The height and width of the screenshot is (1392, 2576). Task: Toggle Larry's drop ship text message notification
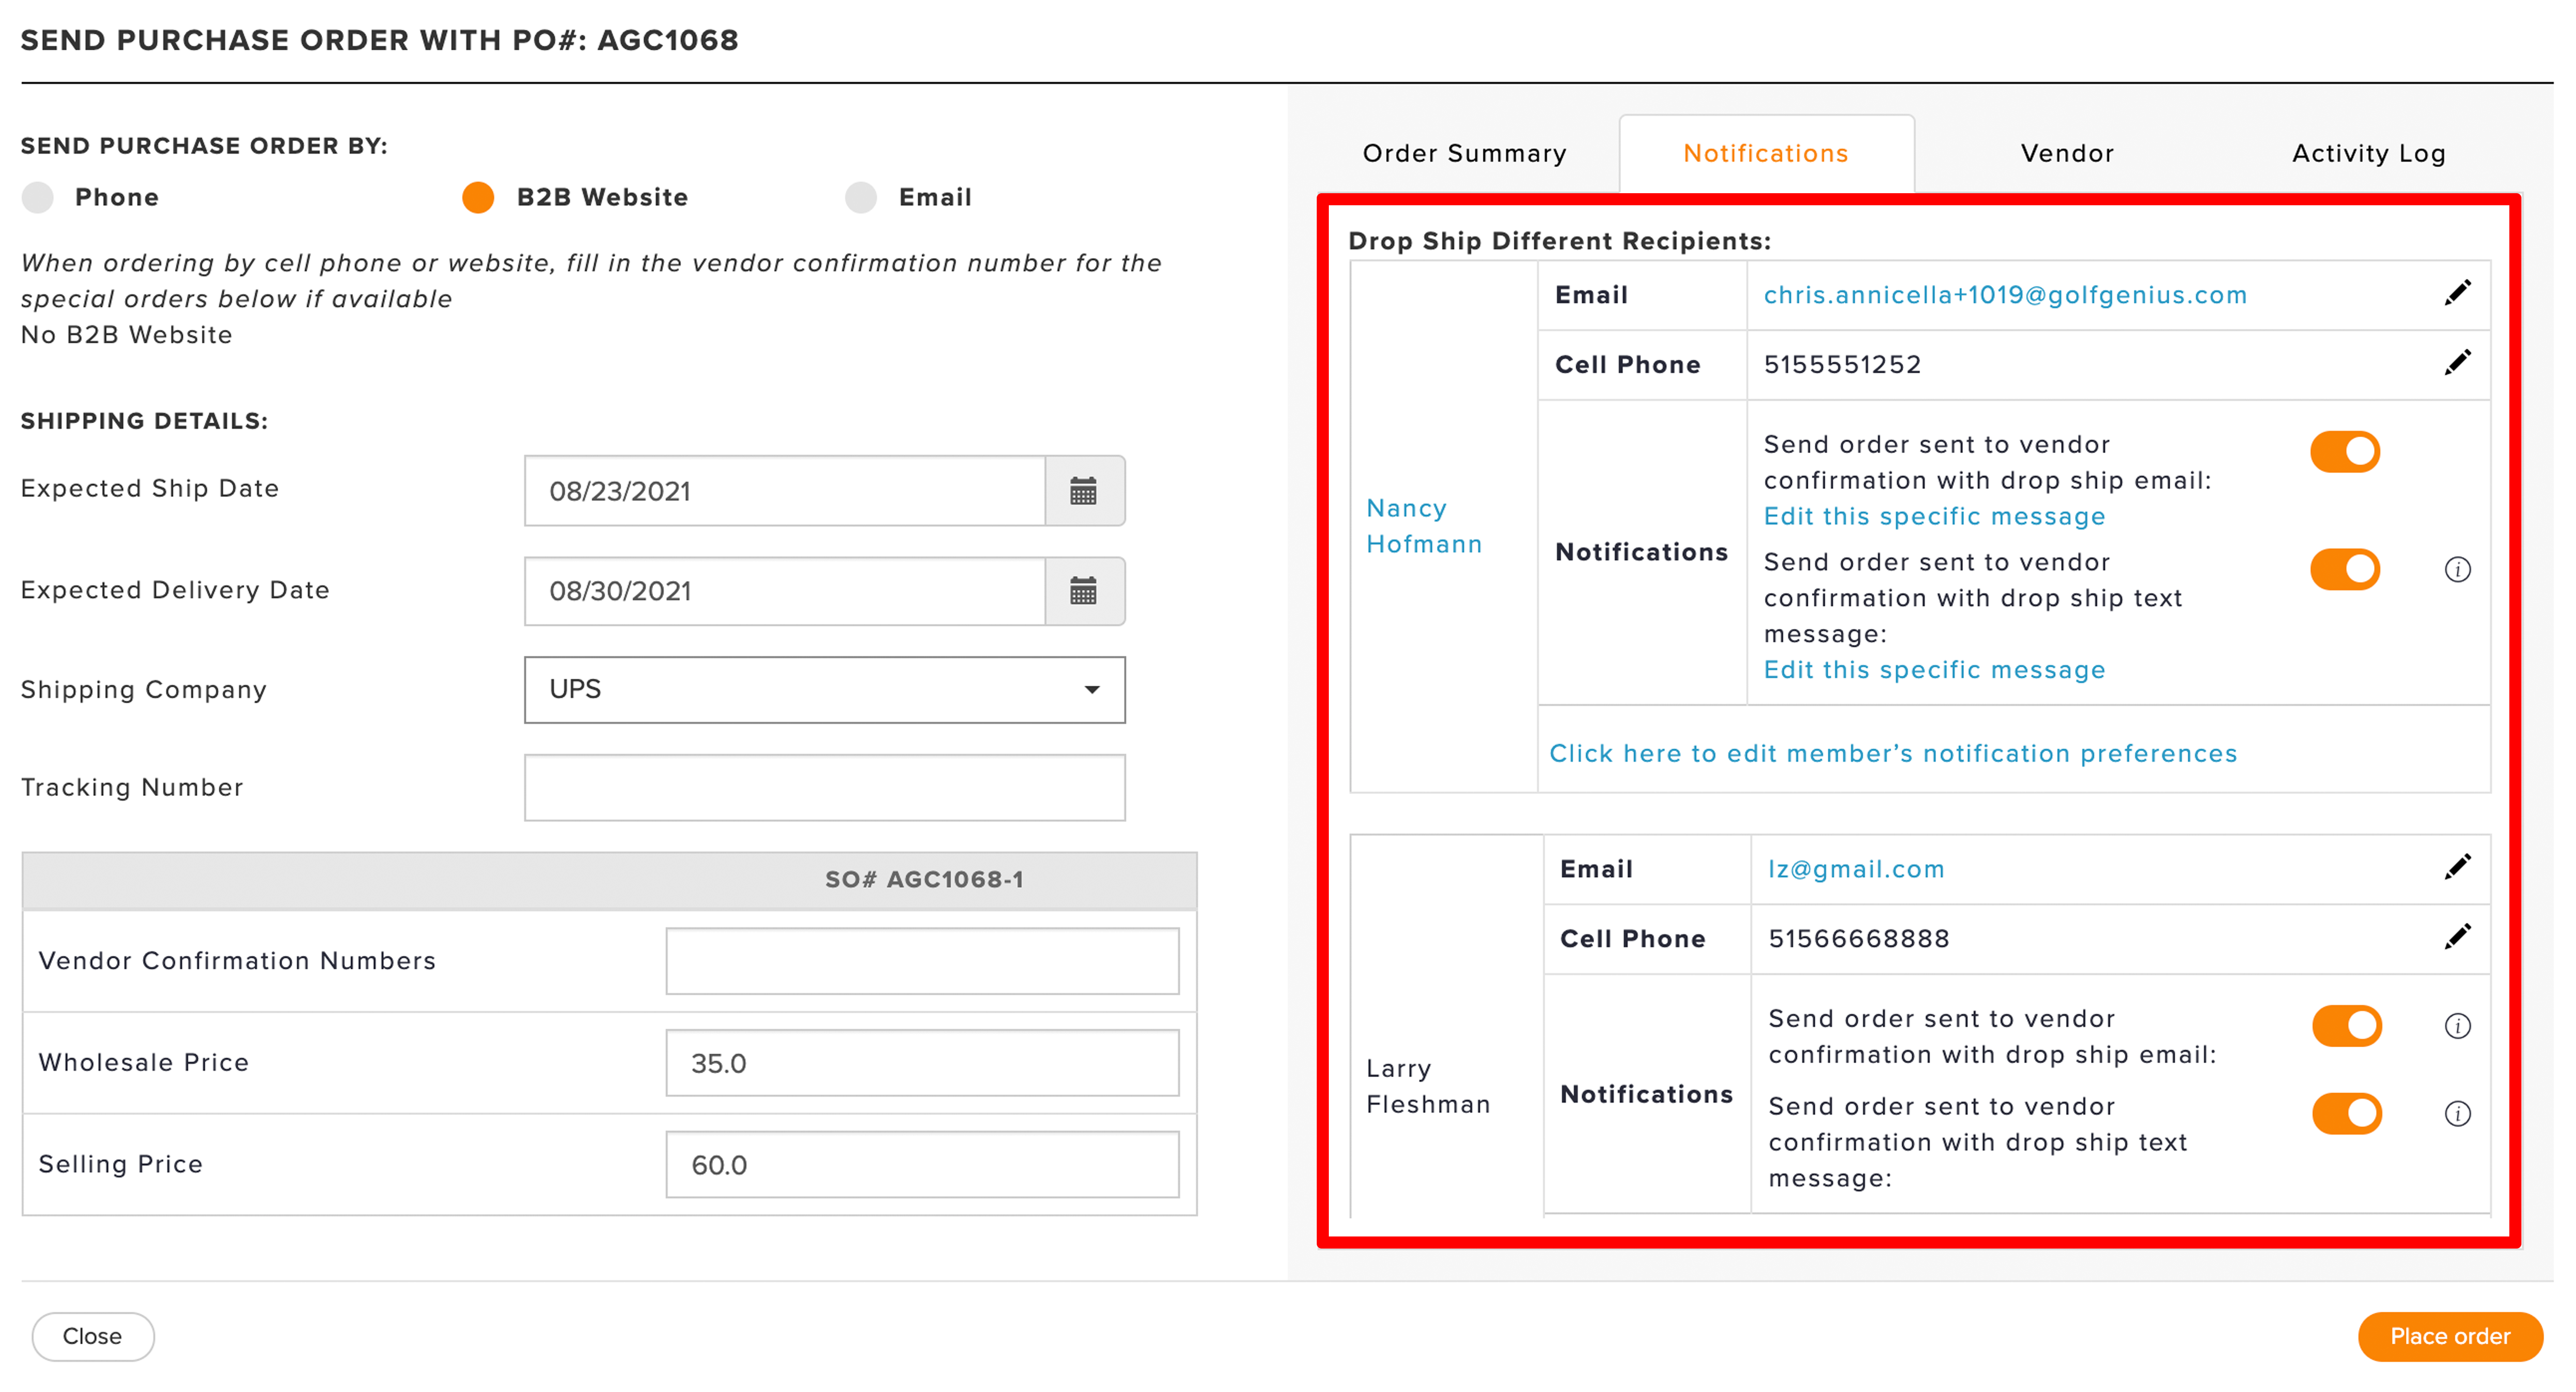coord(2347,1113)
